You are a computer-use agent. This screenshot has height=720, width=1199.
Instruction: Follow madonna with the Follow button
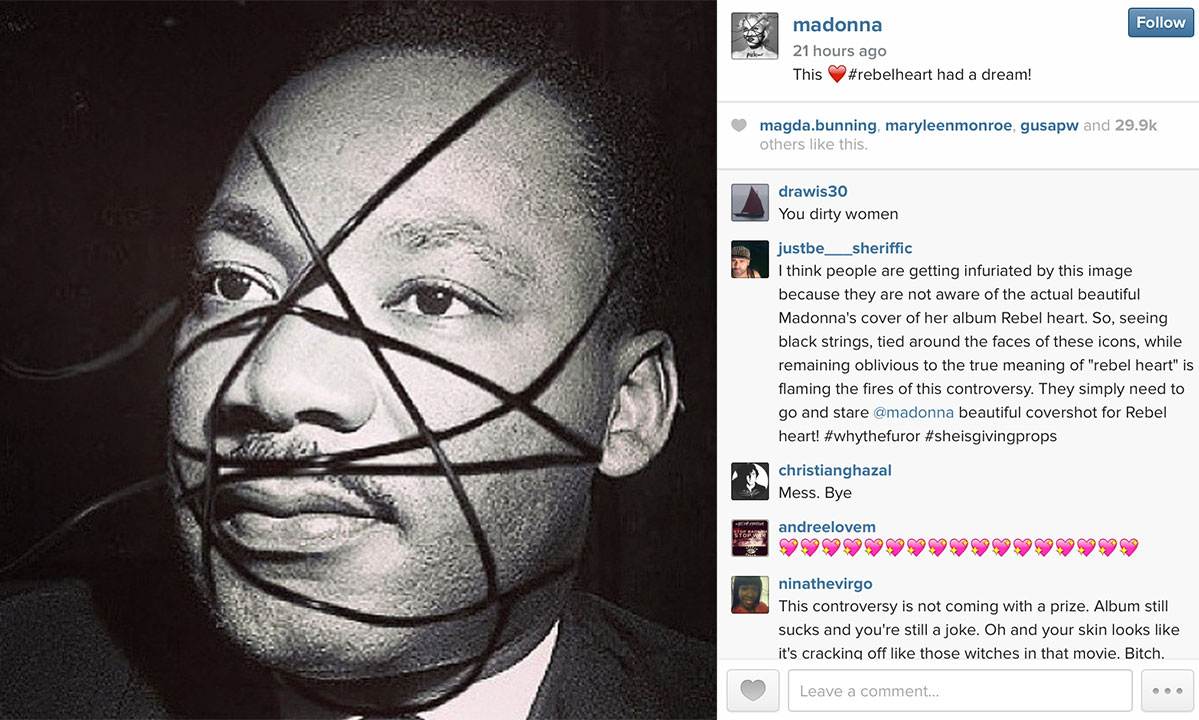(1160, 23)
